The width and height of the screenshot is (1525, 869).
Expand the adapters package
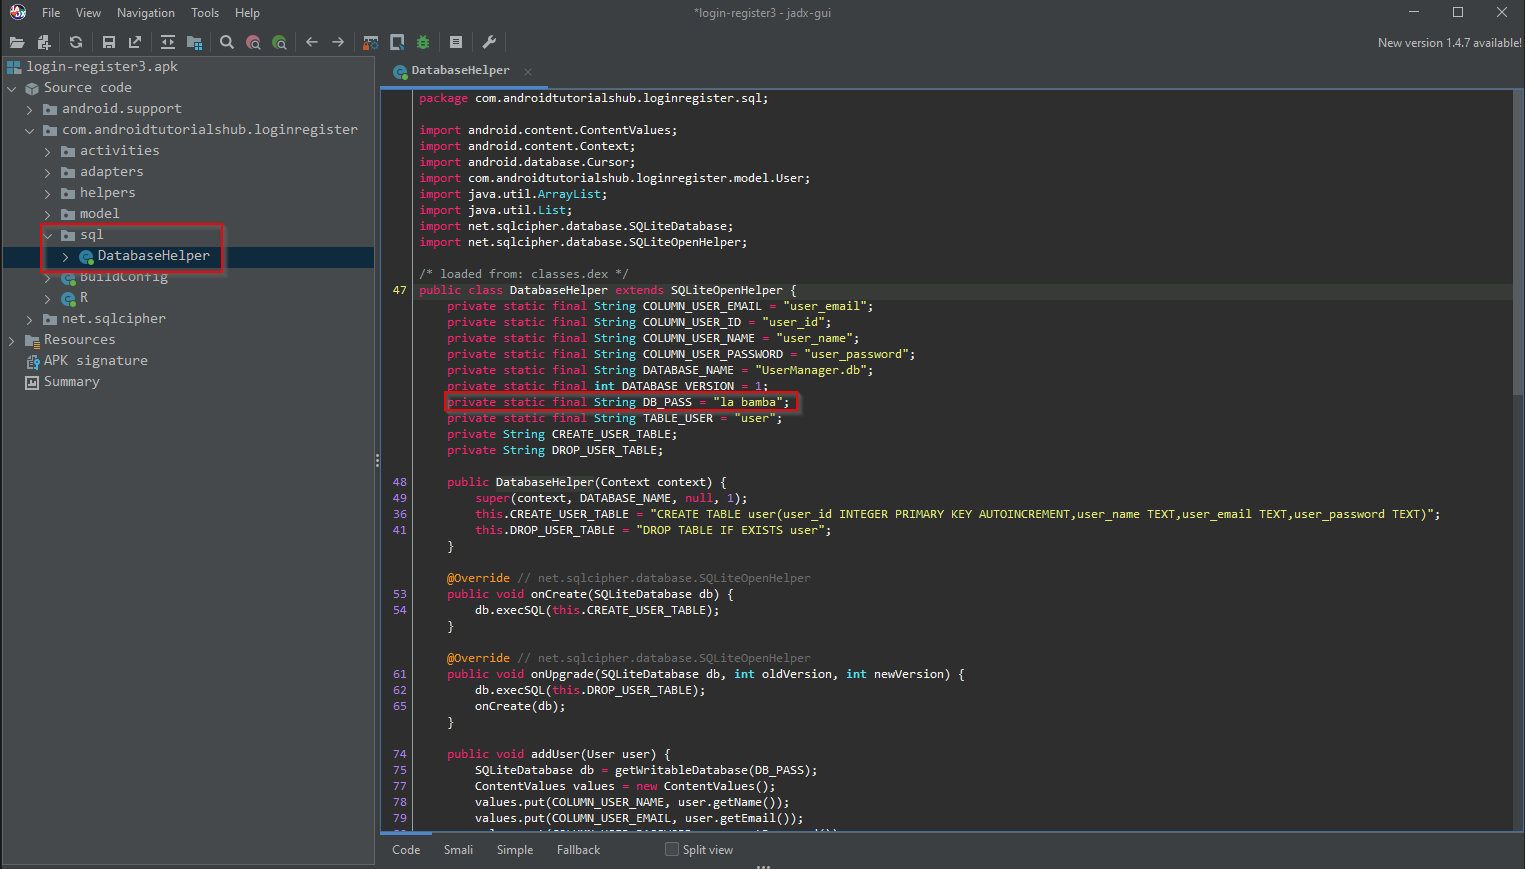click(x=47, y=172)
